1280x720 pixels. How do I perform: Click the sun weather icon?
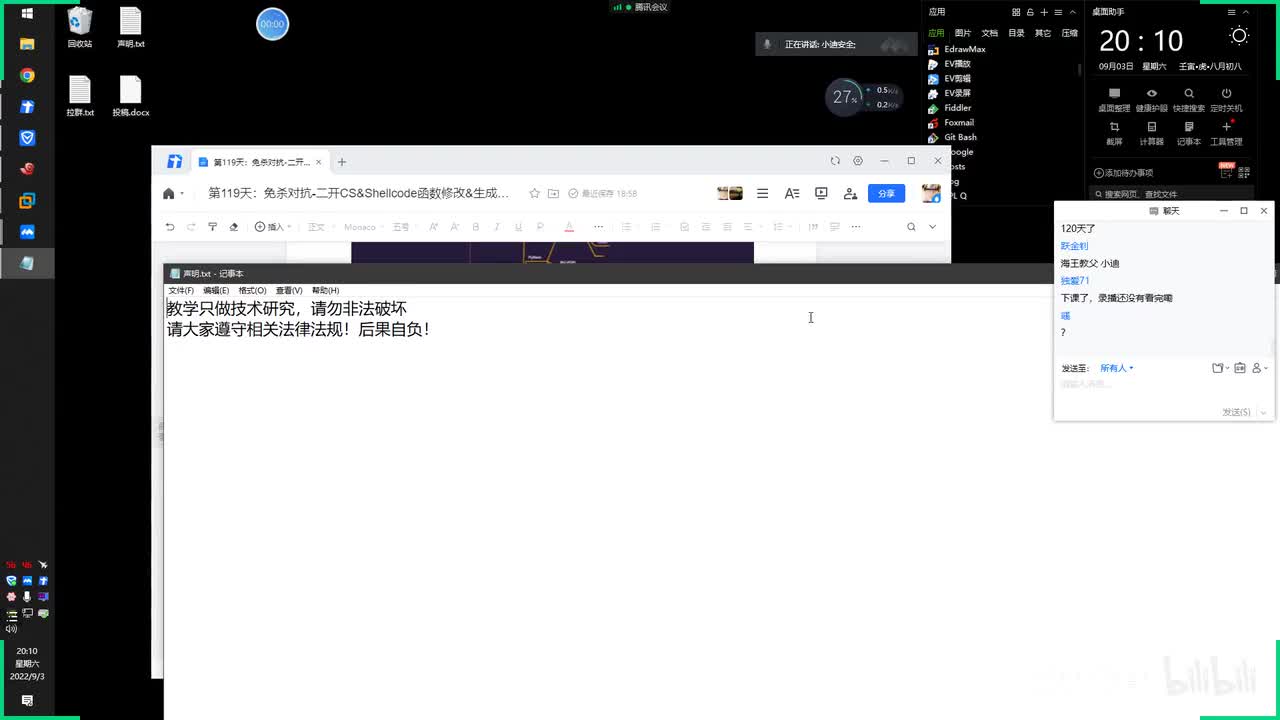click(1239, 36)
